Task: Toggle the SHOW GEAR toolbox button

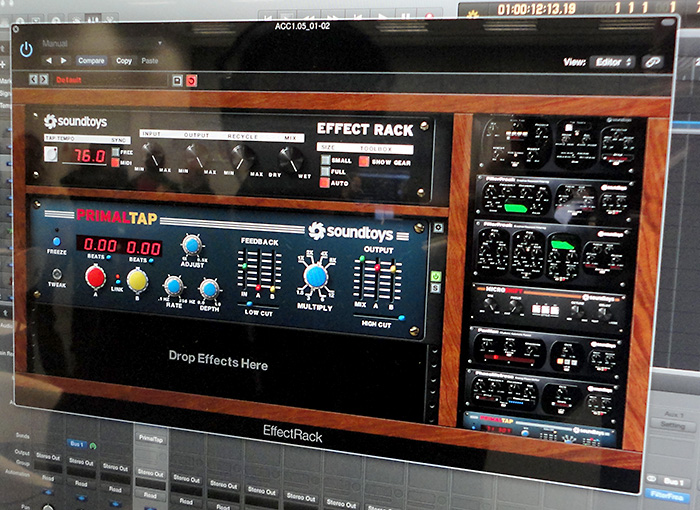Action: pos(364,161)
